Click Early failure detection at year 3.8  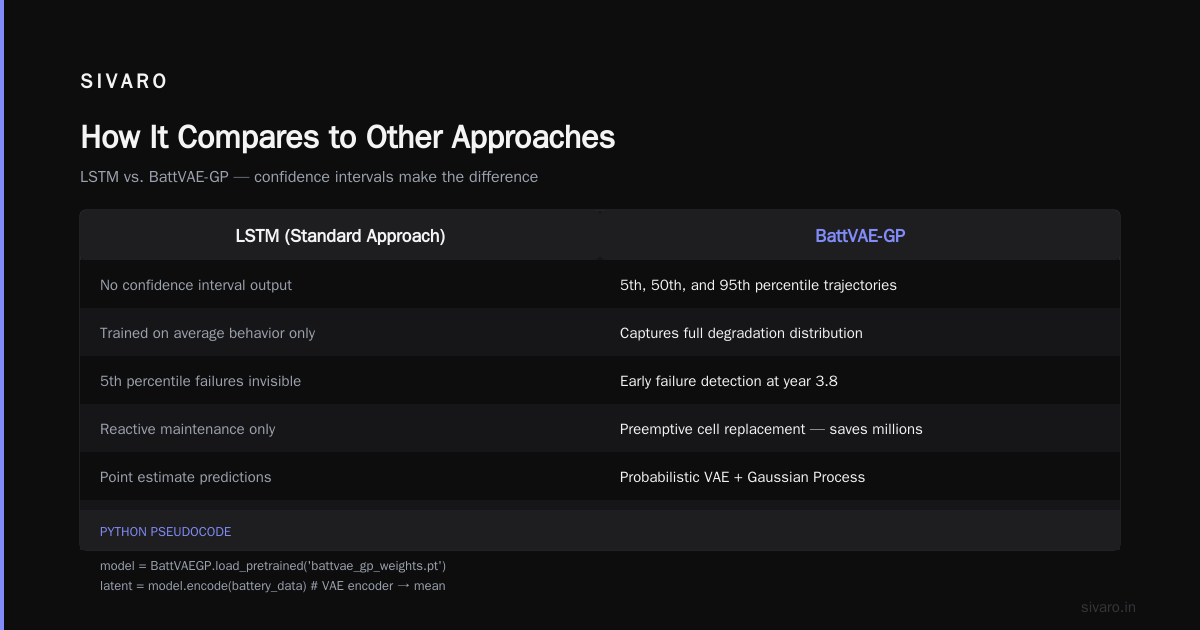pyautogui.click(x=860, y=381)
